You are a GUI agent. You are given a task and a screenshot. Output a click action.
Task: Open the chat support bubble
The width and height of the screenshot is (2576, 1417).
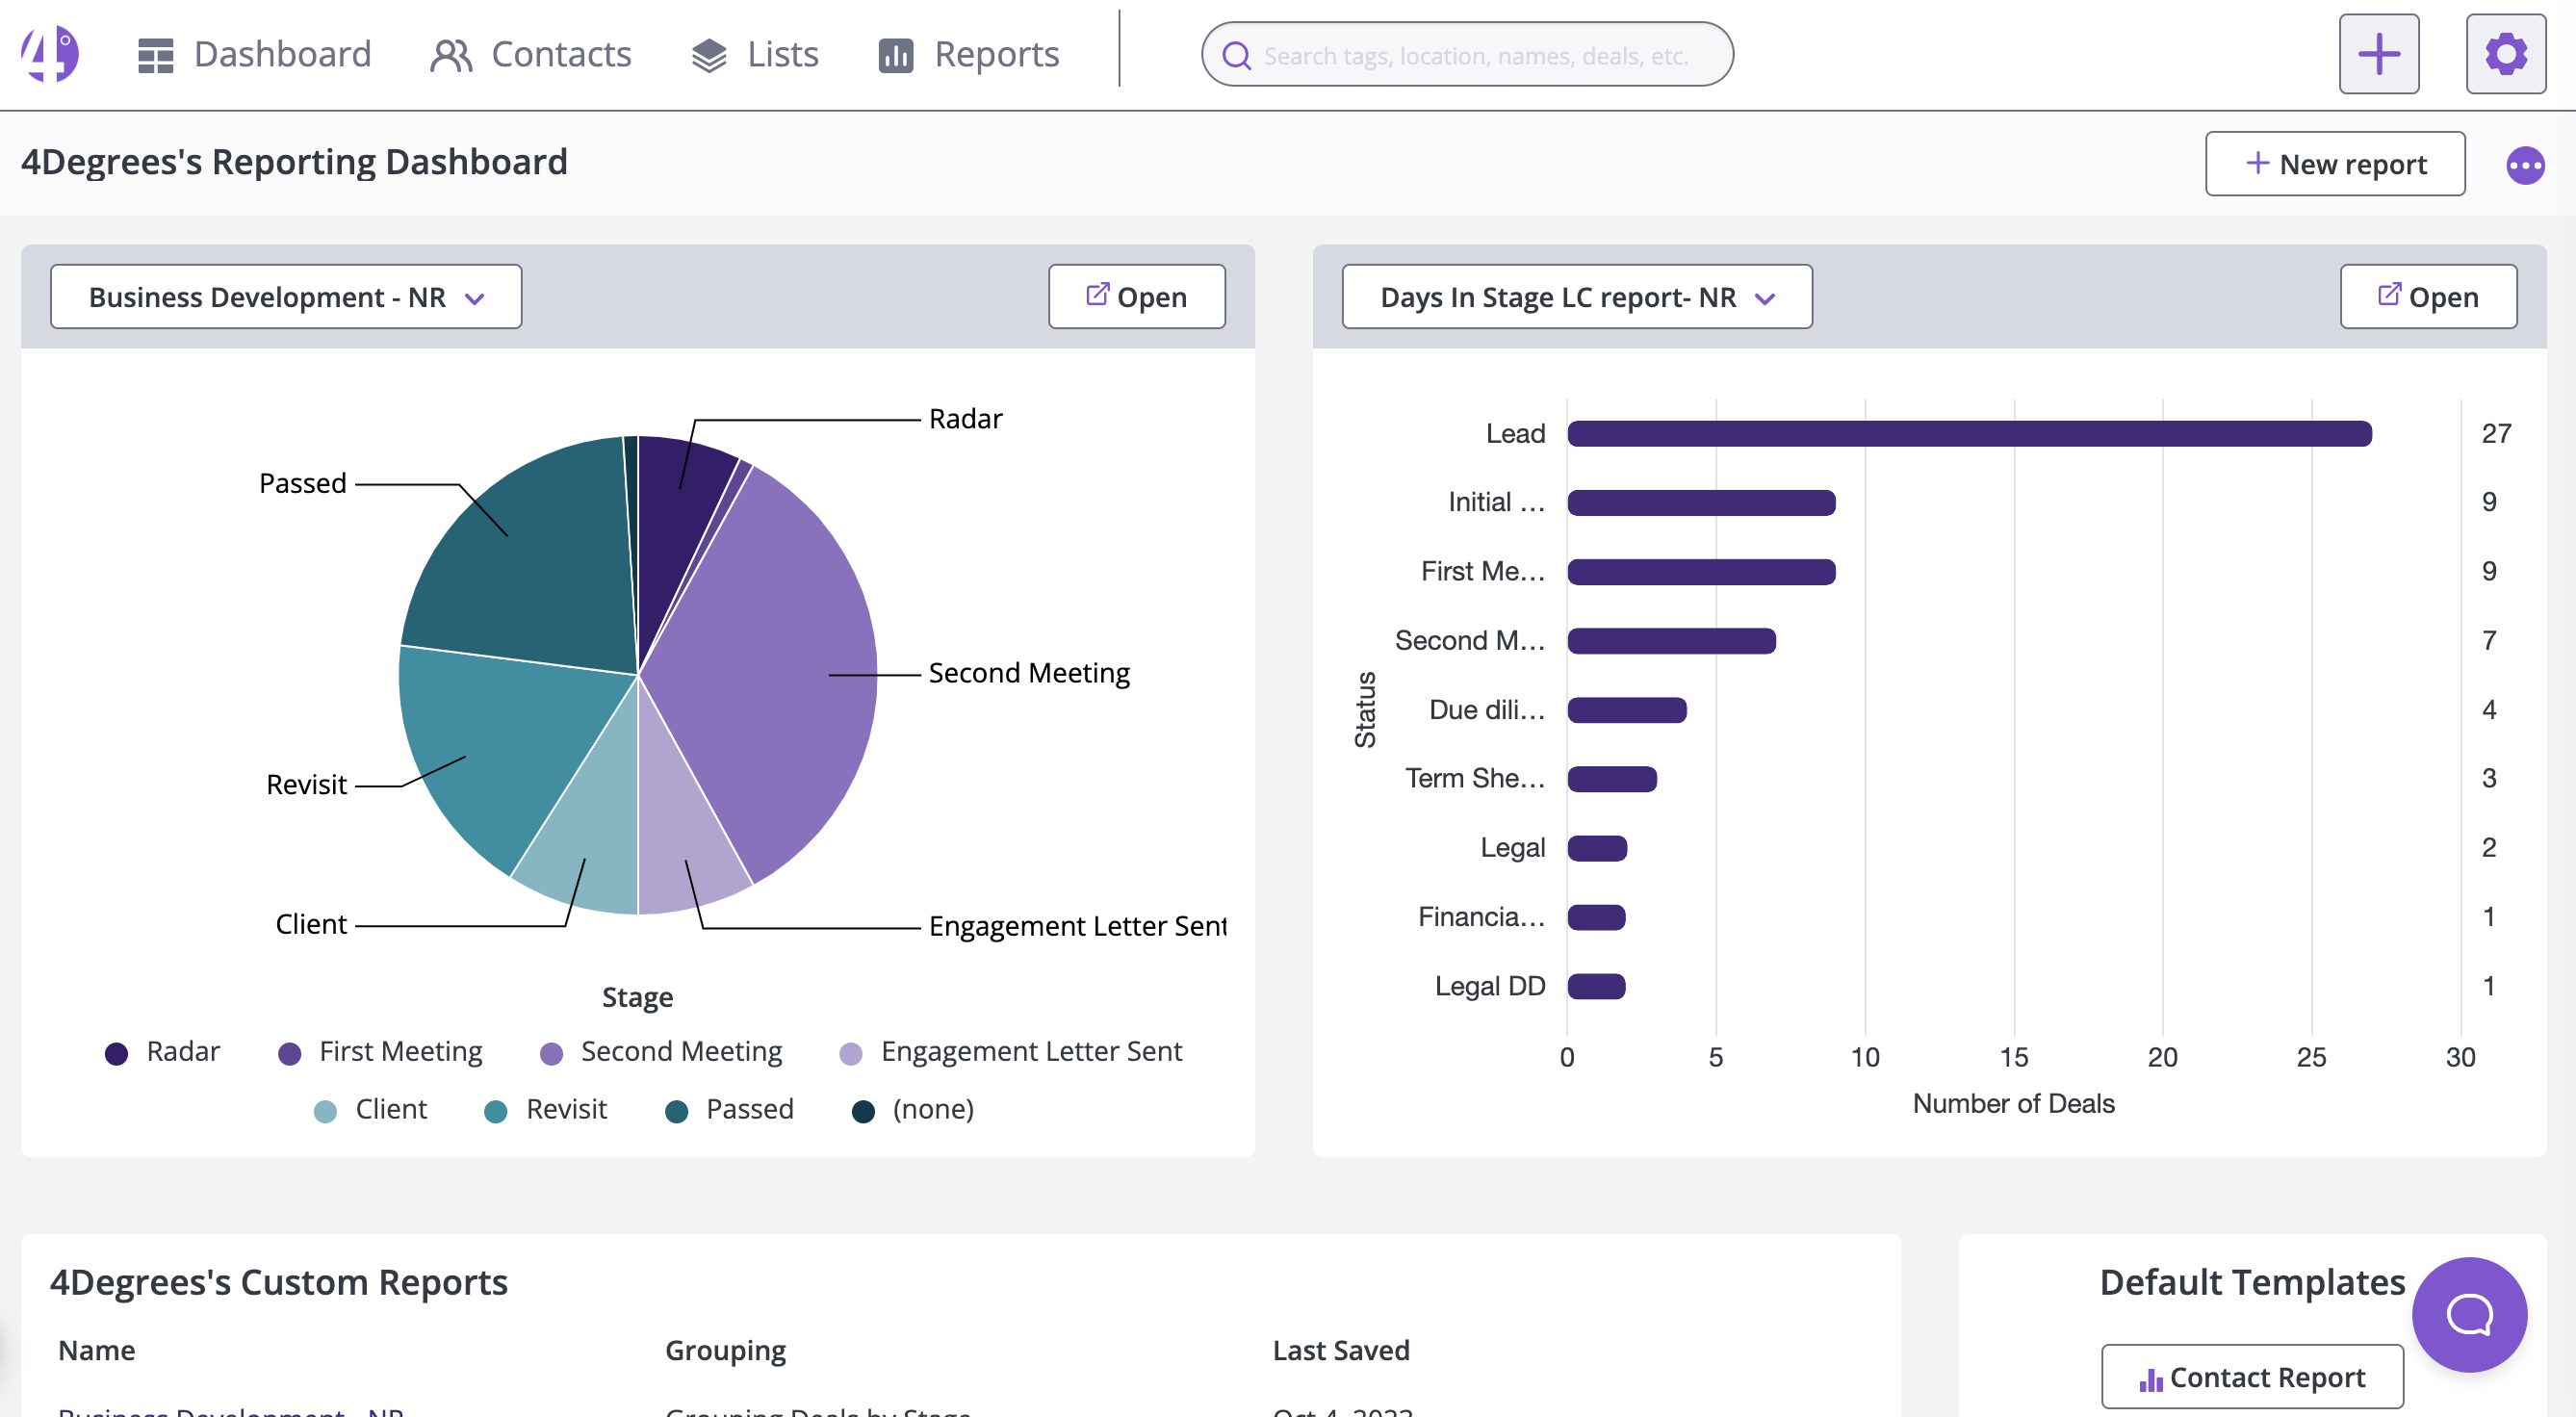point(2469,1314)
